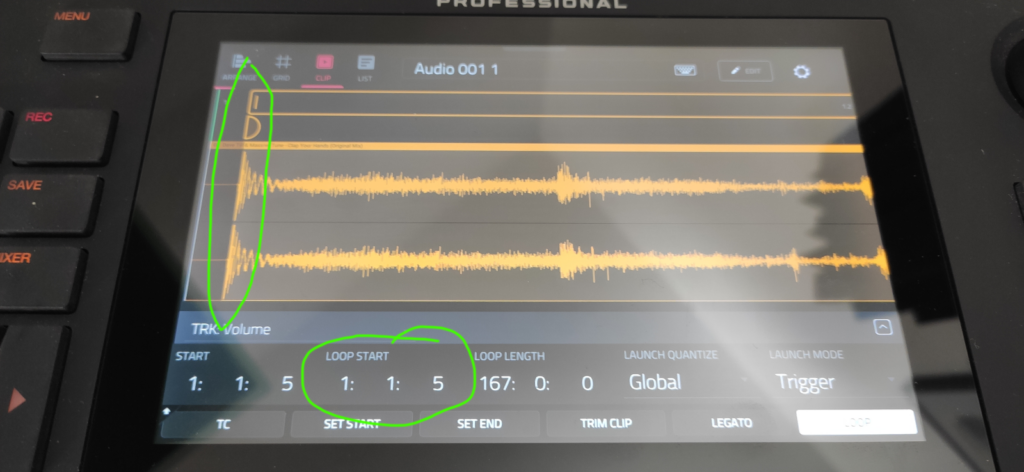Open the pencil Edit button

pyautogui.click(x=745, y=71)
